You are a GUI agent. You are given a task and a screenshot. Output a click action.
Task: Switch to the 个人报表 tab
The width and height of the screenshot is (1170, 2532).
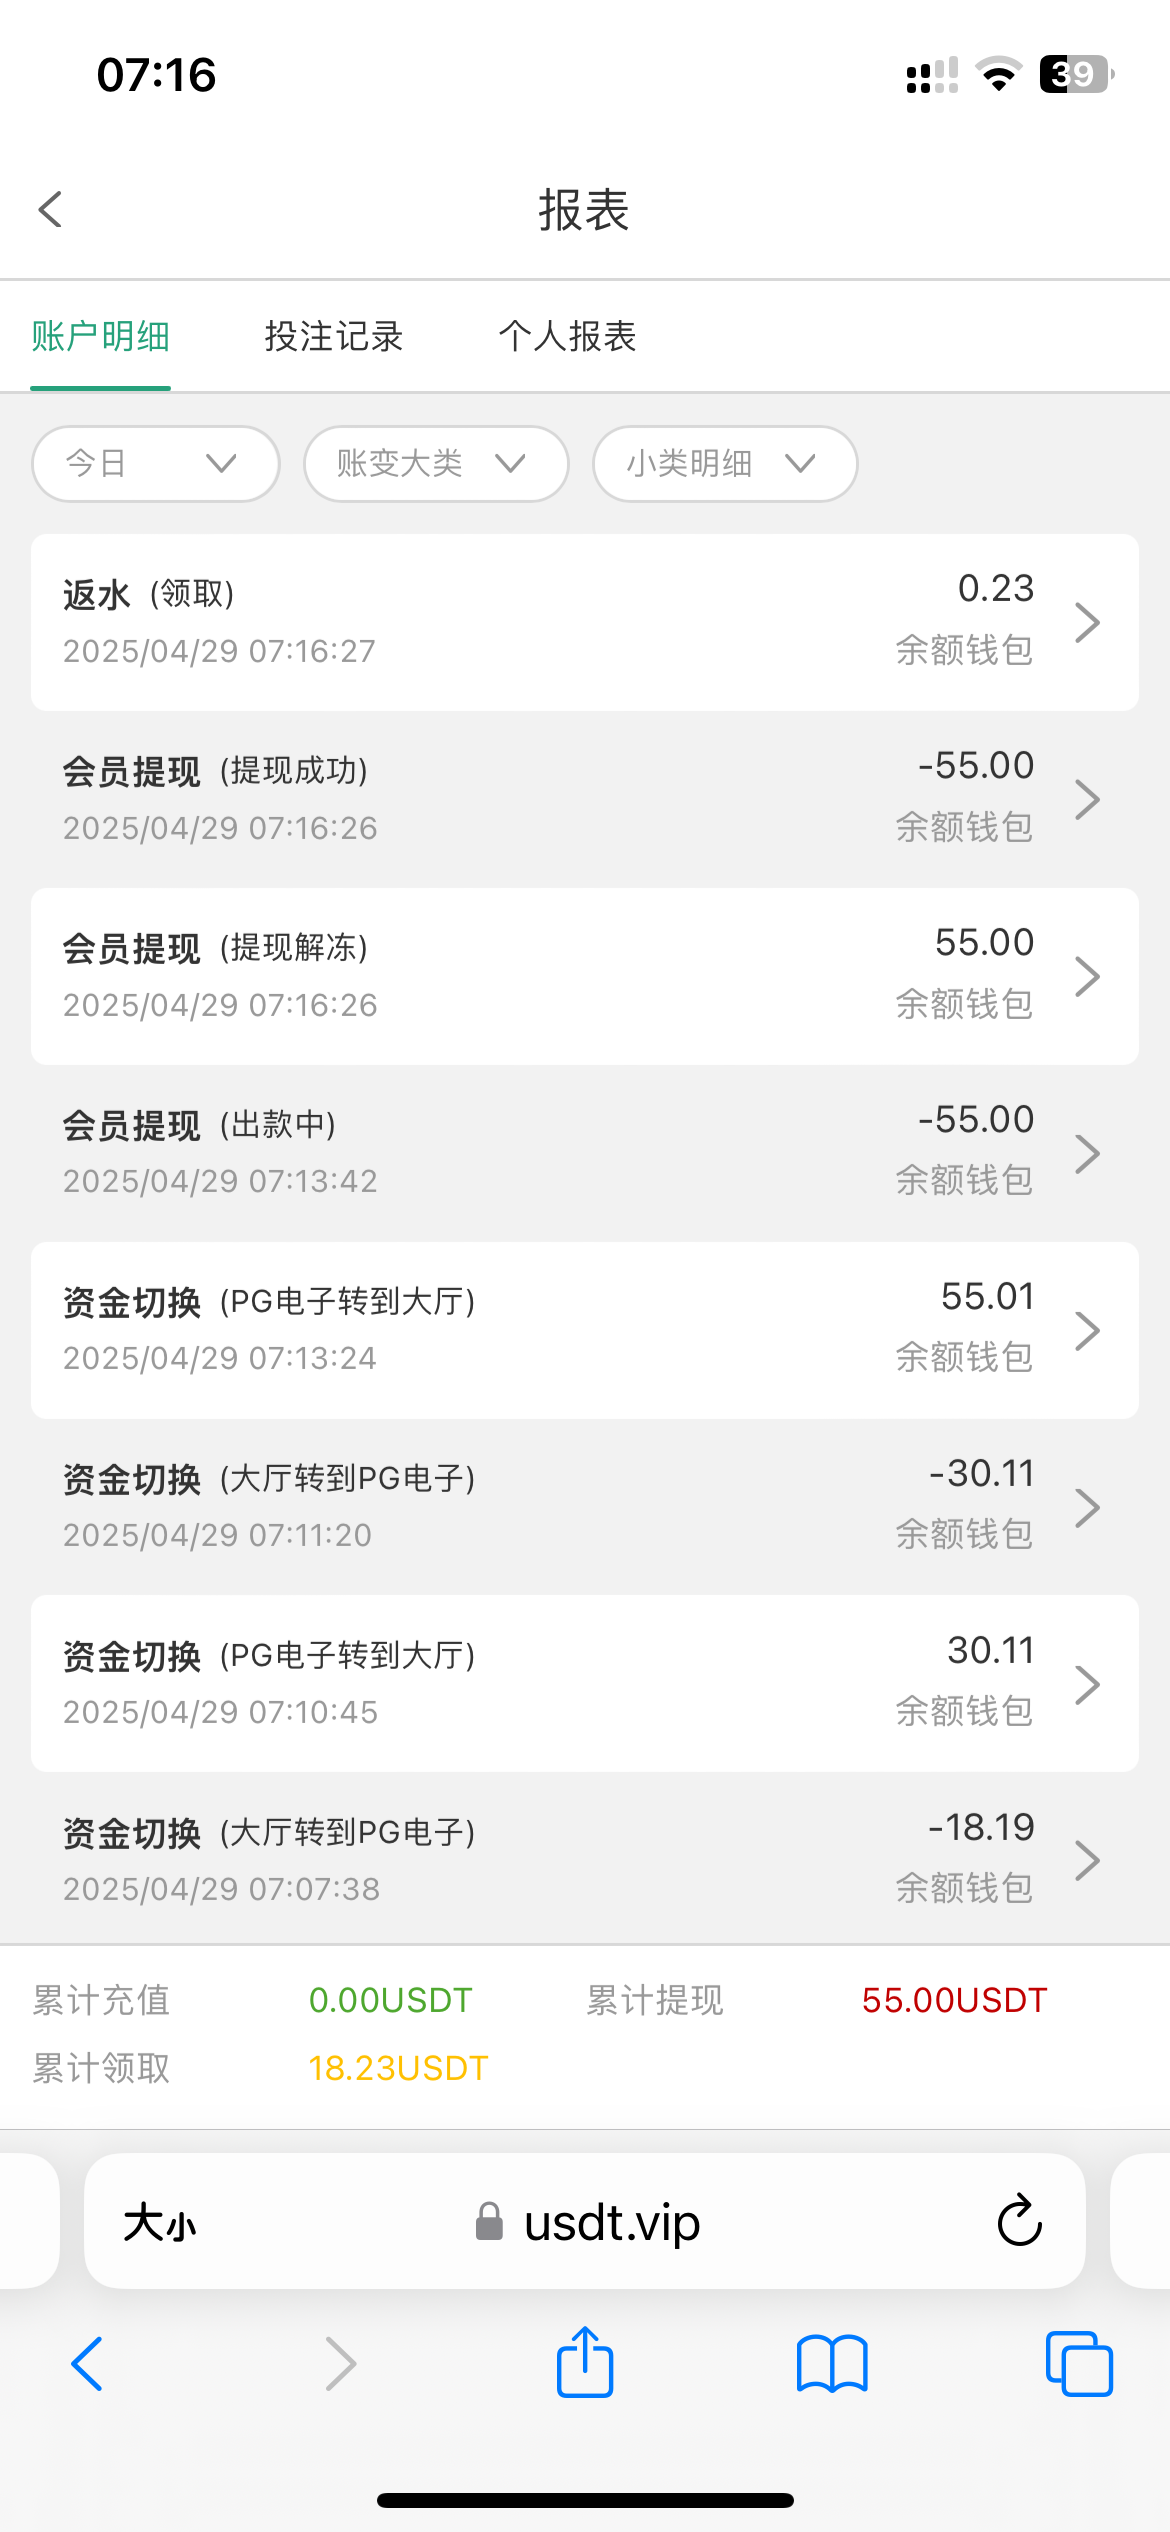pos(567,337)
